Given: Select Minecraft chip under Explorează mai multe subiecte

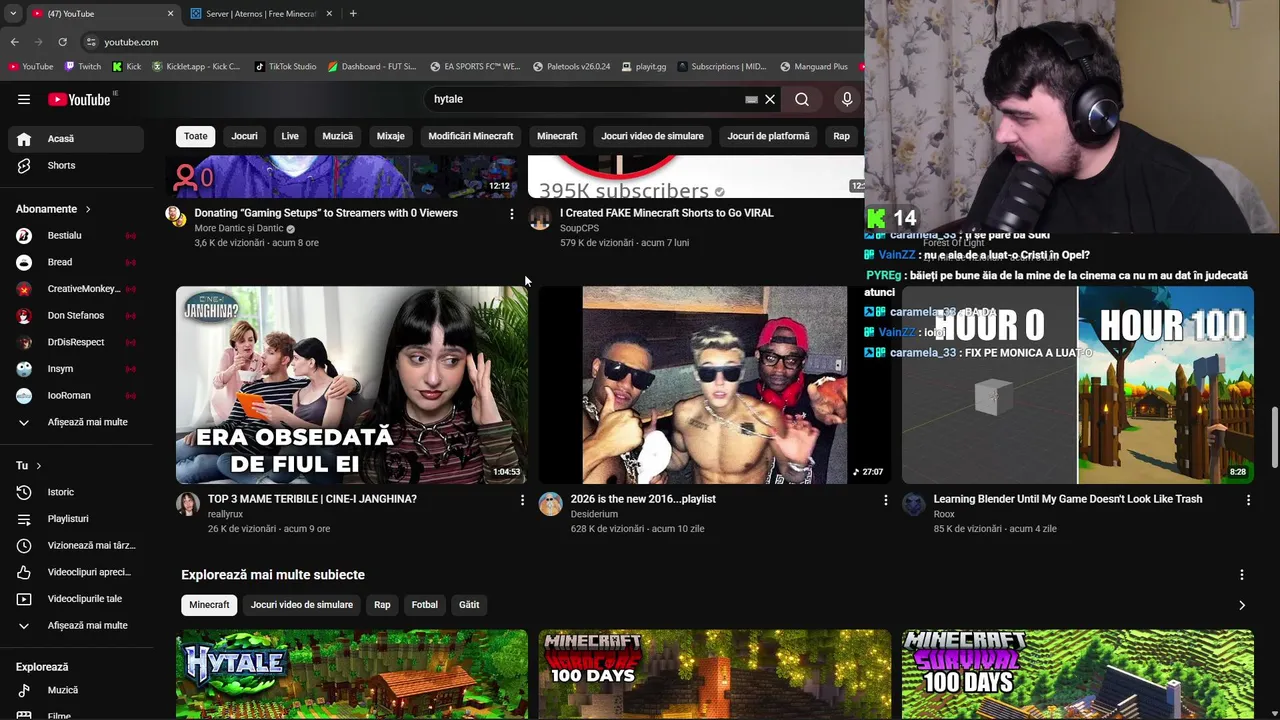Looking at the screenshot, I should (x=209, y=605).
